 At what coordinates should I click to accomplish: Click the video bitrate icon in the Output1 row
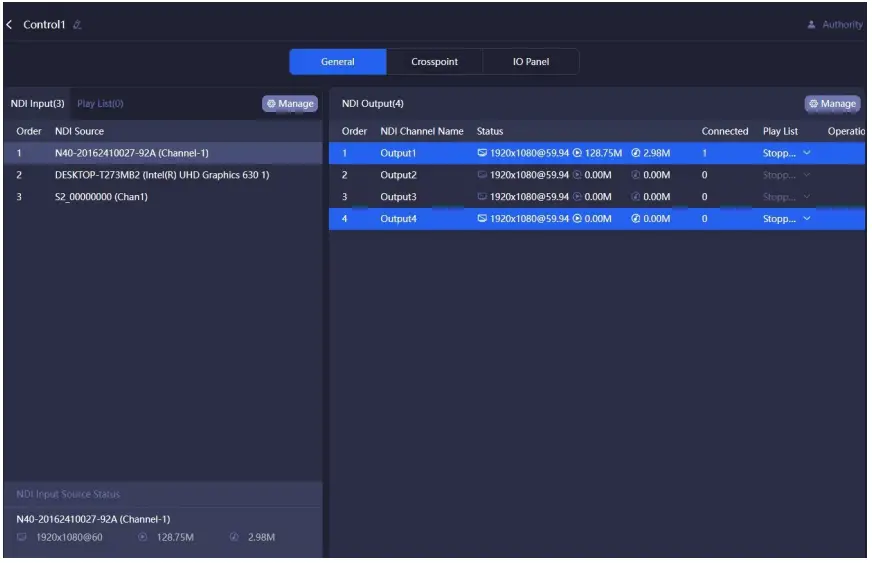(577, 153)
